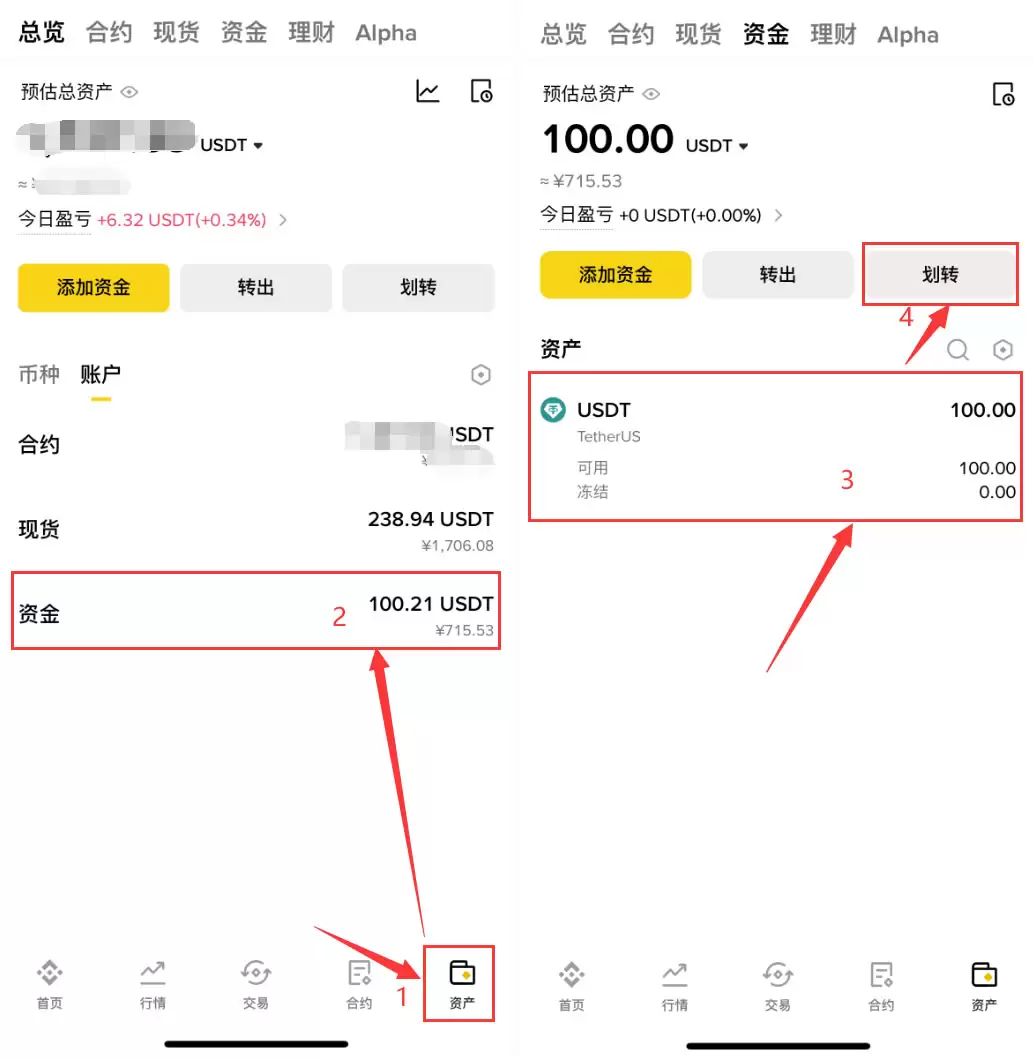The image size is (1035, 1060).
Task: Expand today's PnL +6.32 USDT chevron
Action: tap(283, 220)
